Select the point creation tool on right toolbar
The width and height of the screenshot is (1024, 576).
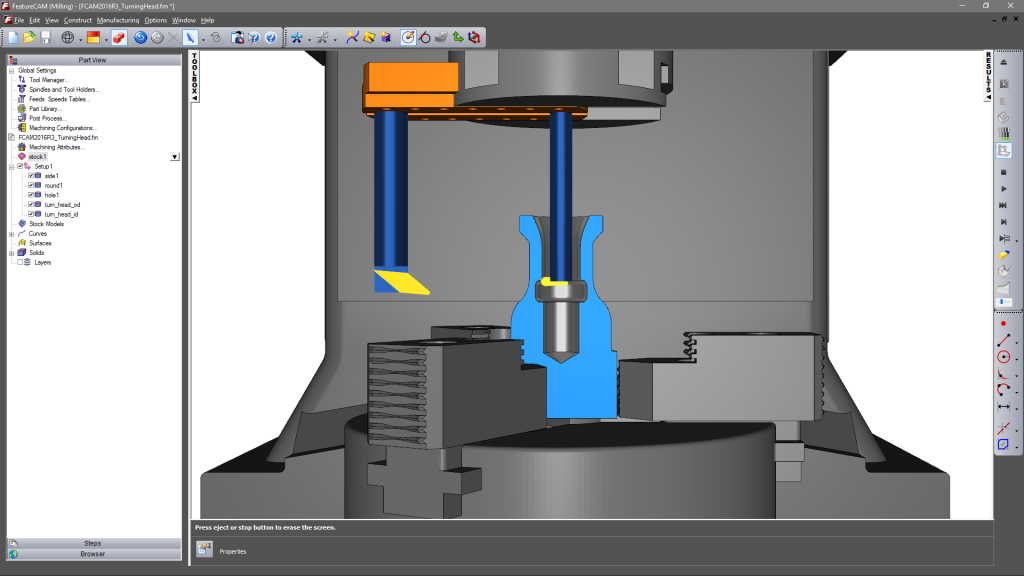pyautogui.click(x=1005, y=324)
